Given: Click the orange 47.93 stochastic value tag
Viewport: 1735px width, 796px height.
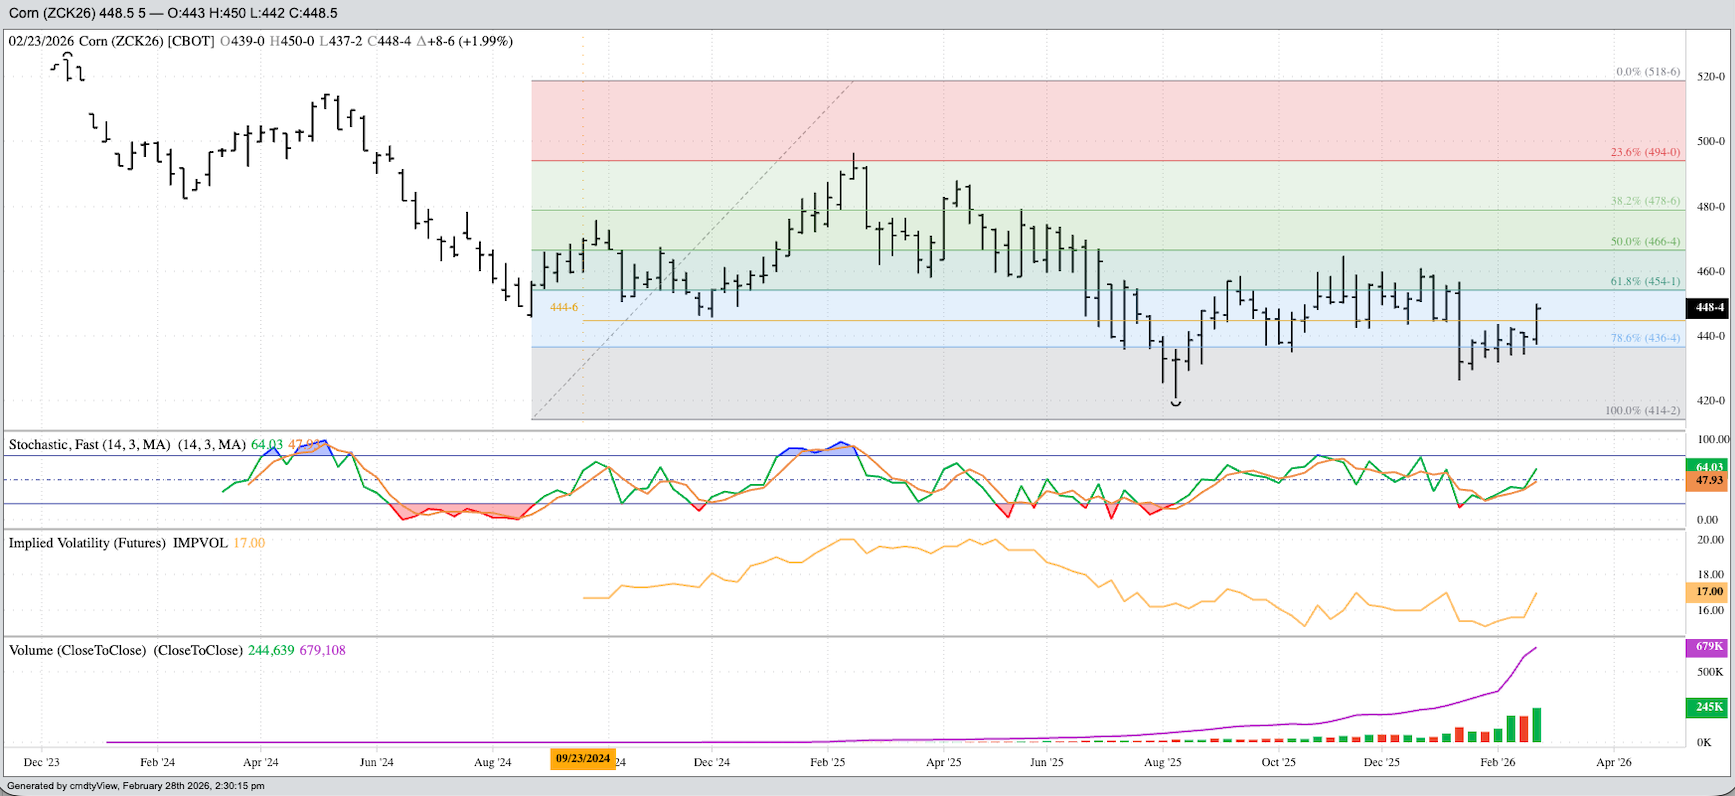Looking at the screenshot, I should (1709, 481).
